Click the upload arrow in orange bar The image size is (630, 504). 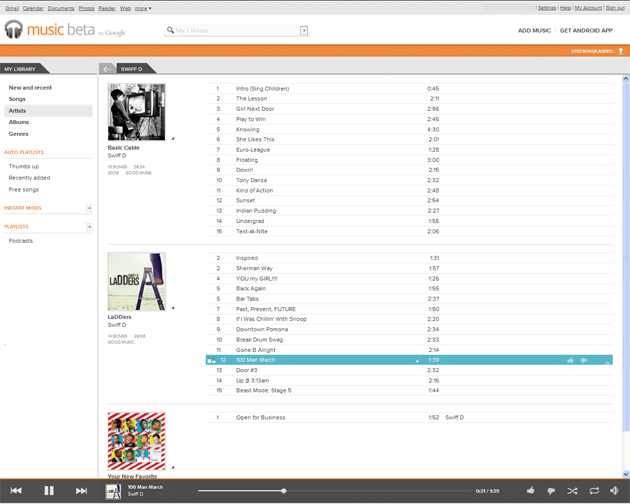(621, 51)
